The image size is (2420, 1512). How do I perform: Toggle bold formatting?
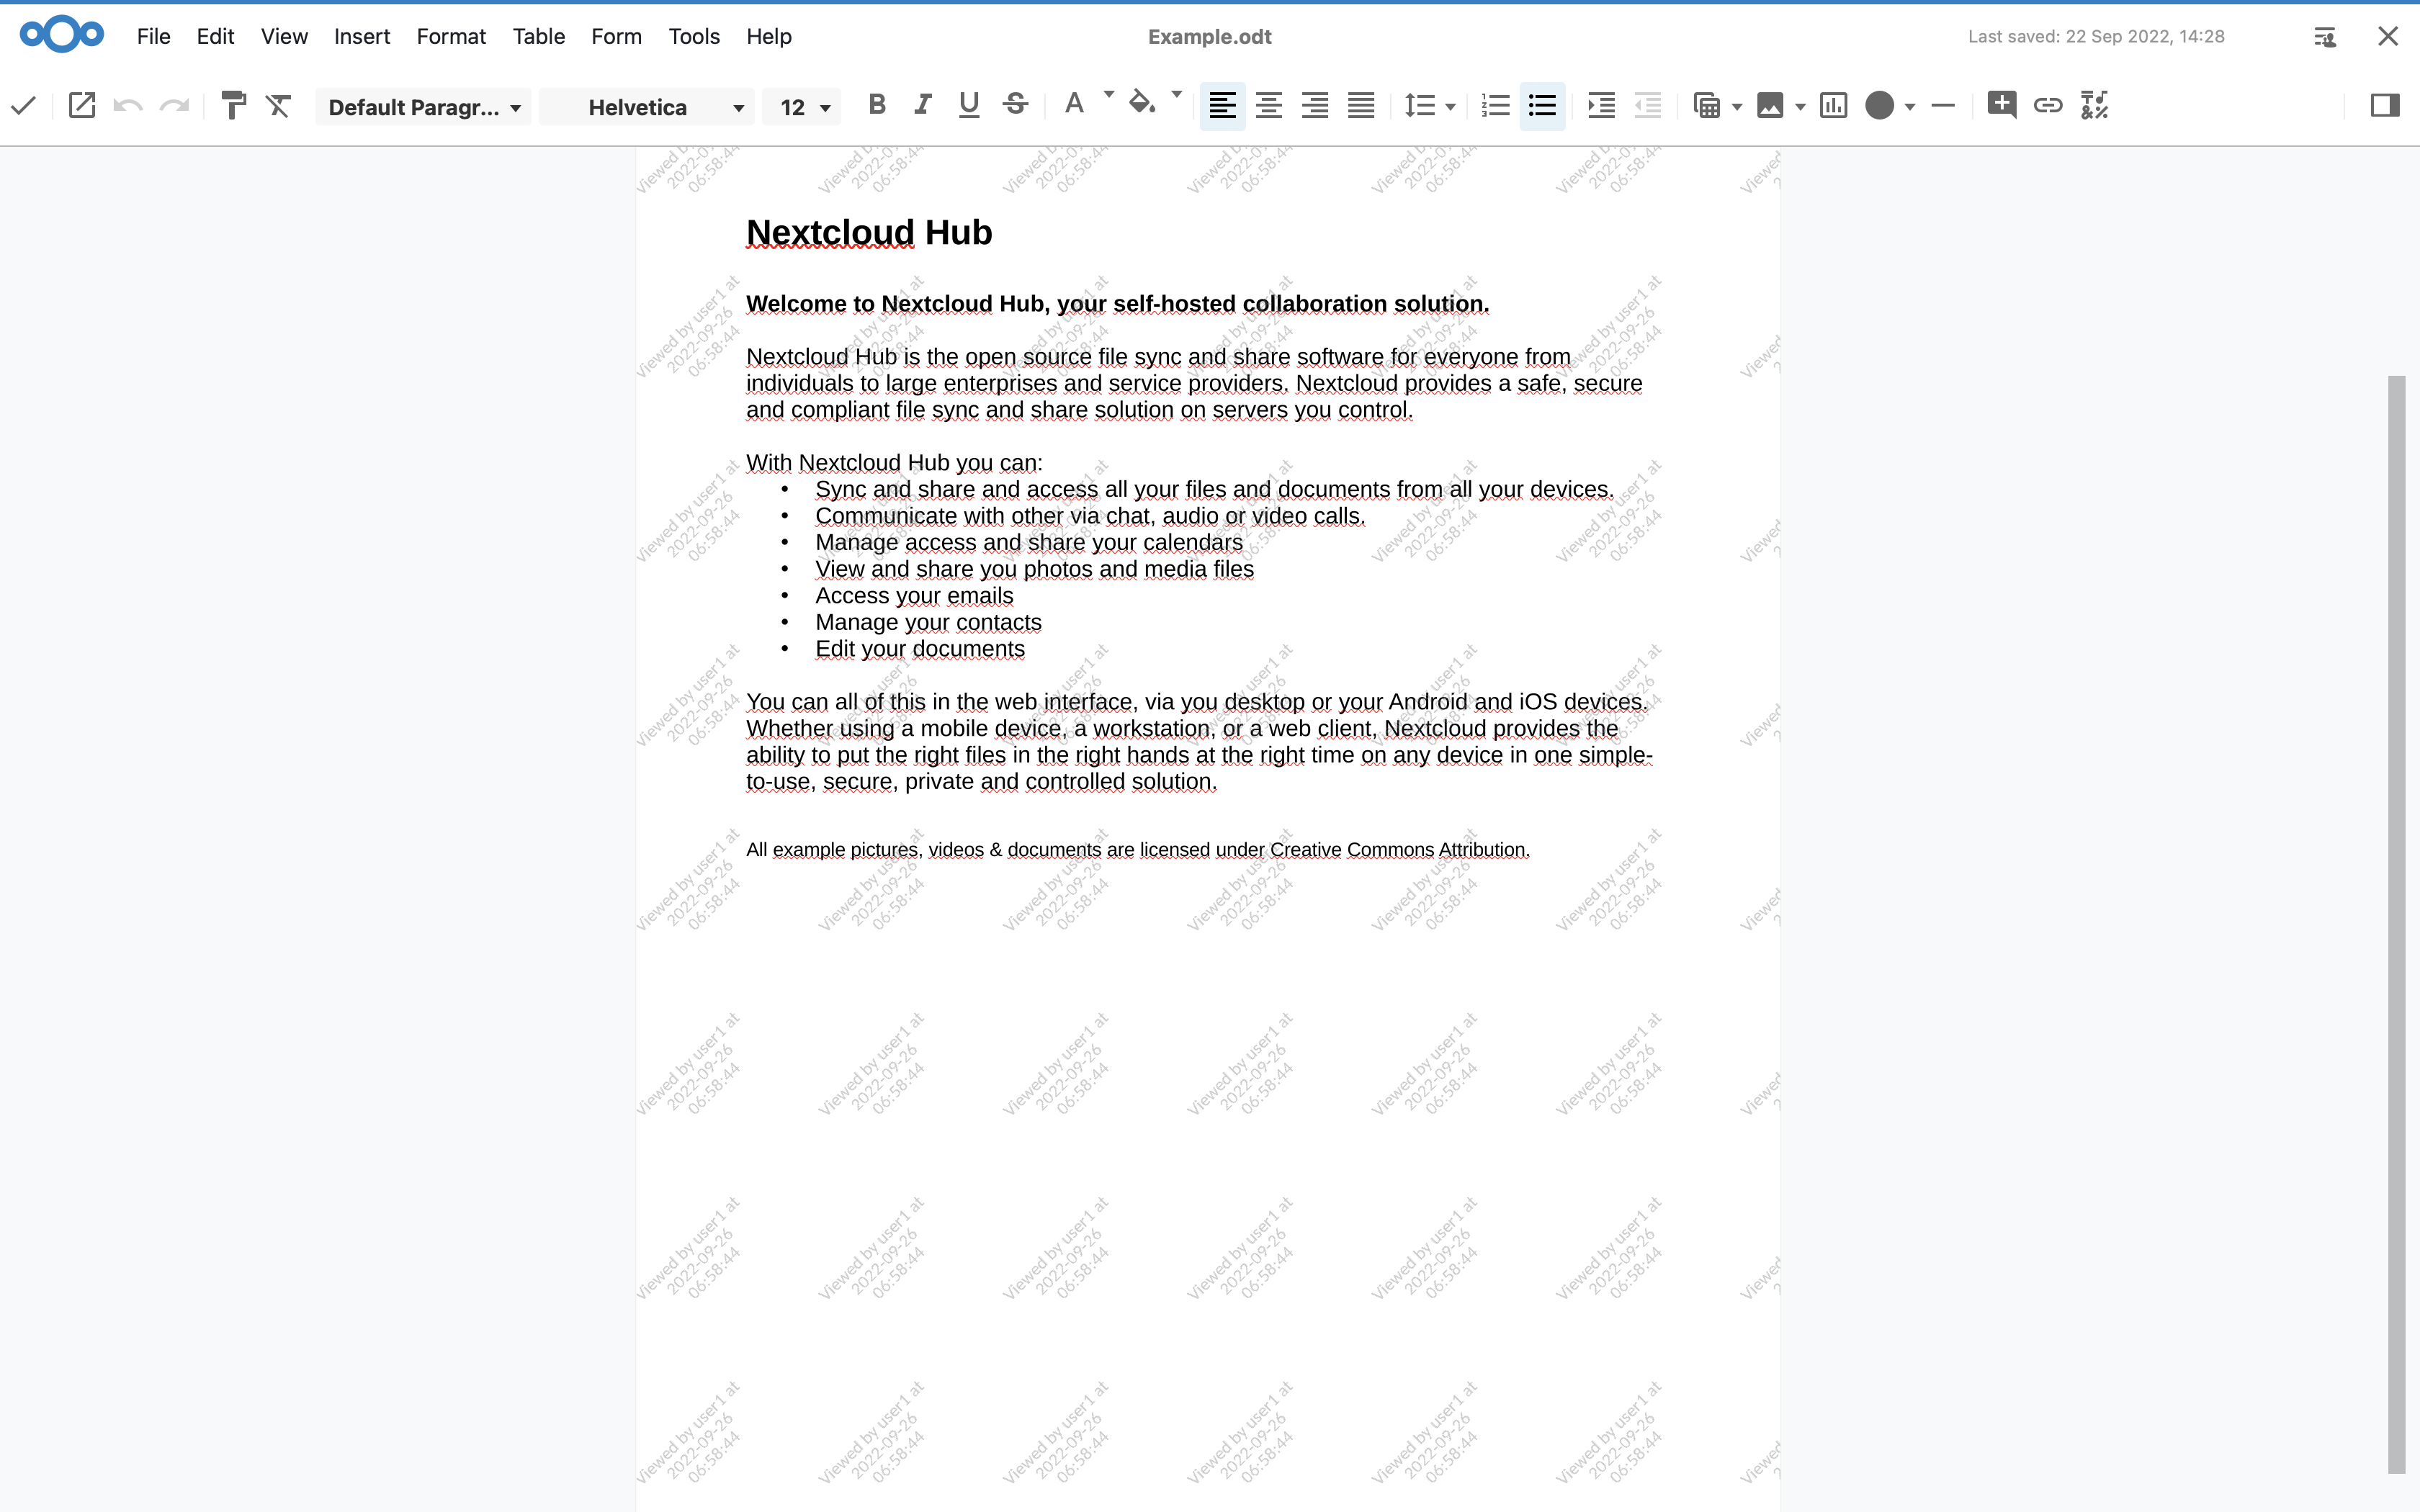(877, 105)
